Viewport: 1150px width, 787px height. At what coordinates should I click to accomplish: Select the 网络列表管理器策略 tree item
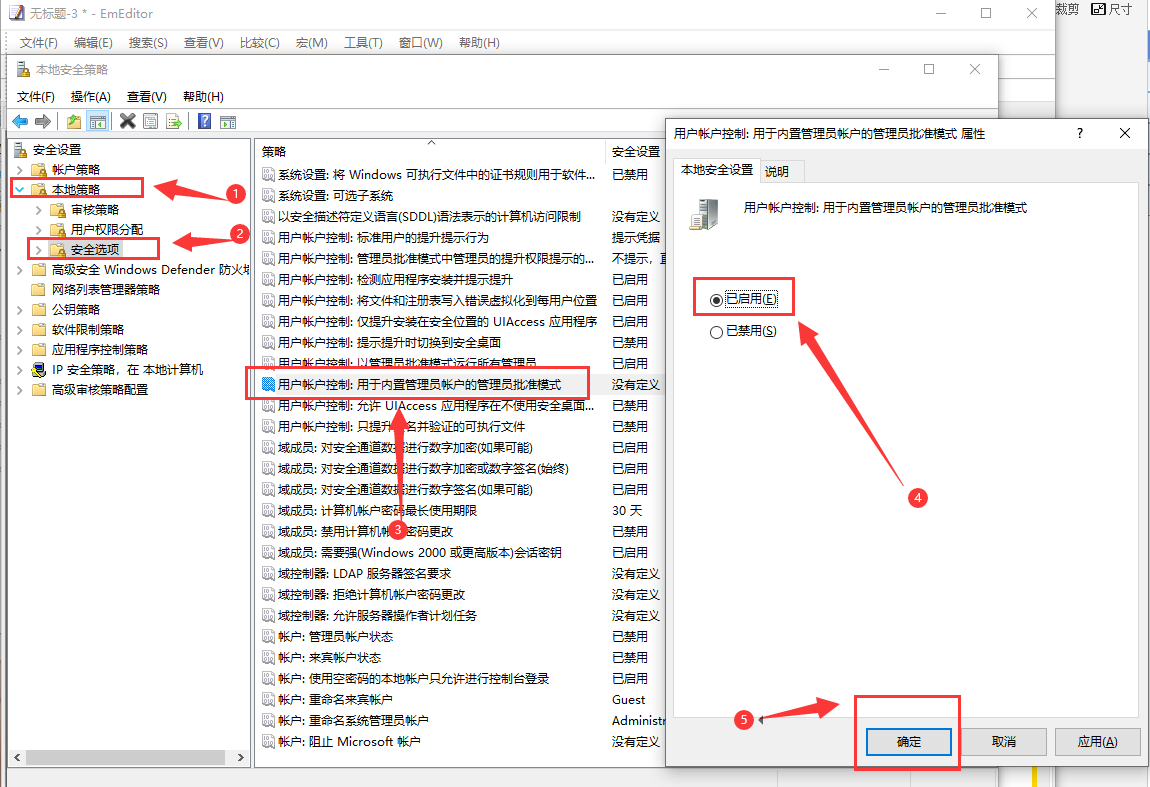[x=106, y=290]
